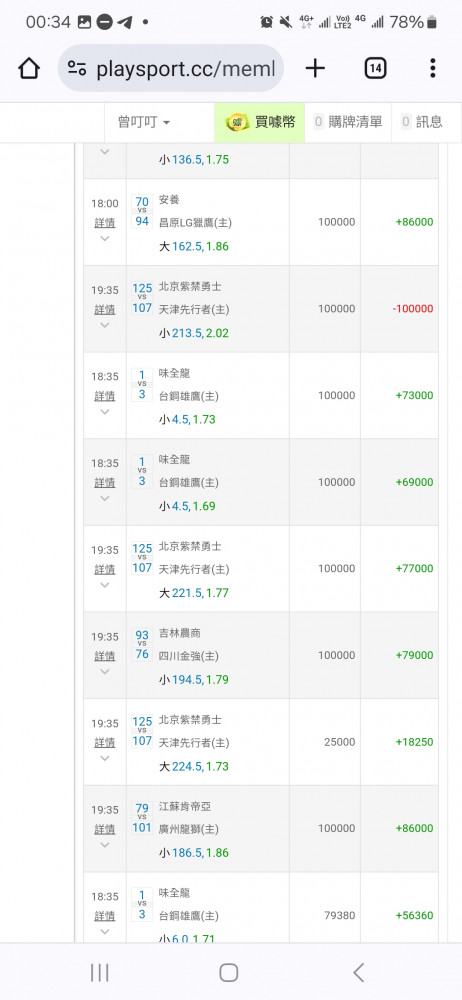Screen dimensions: 462x1000
Task: Open the 曾叮叮 user dropdown
Action: click(x=144, y=122)
